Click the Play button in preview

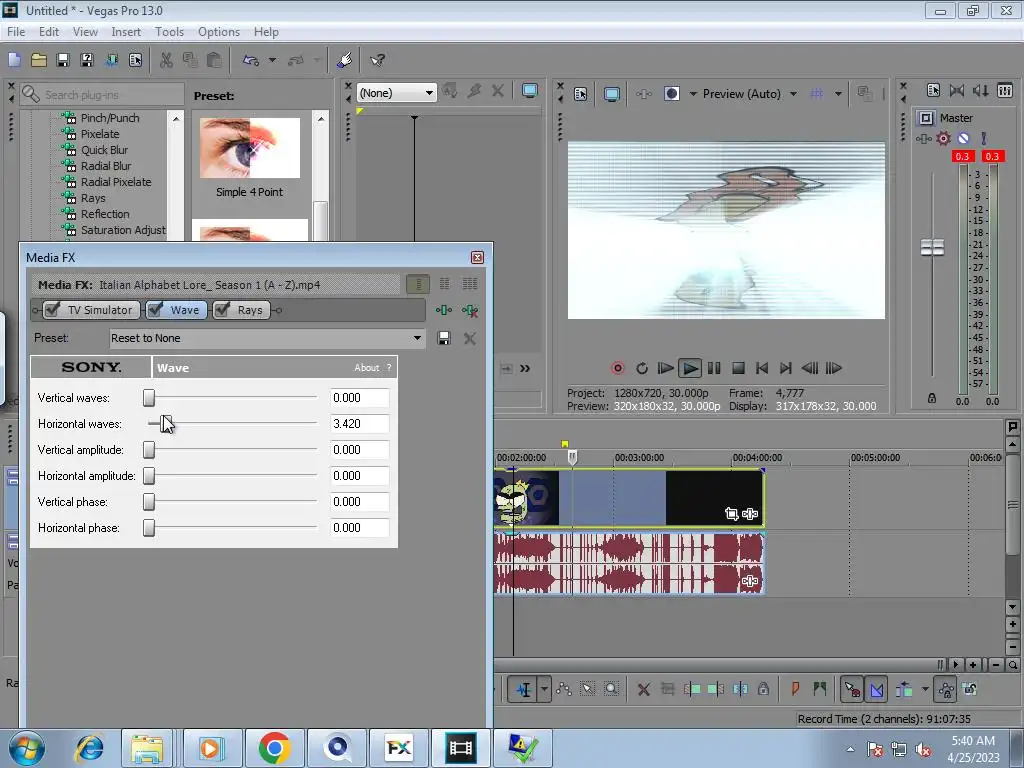pyautogui.click(x=690, y=368)
